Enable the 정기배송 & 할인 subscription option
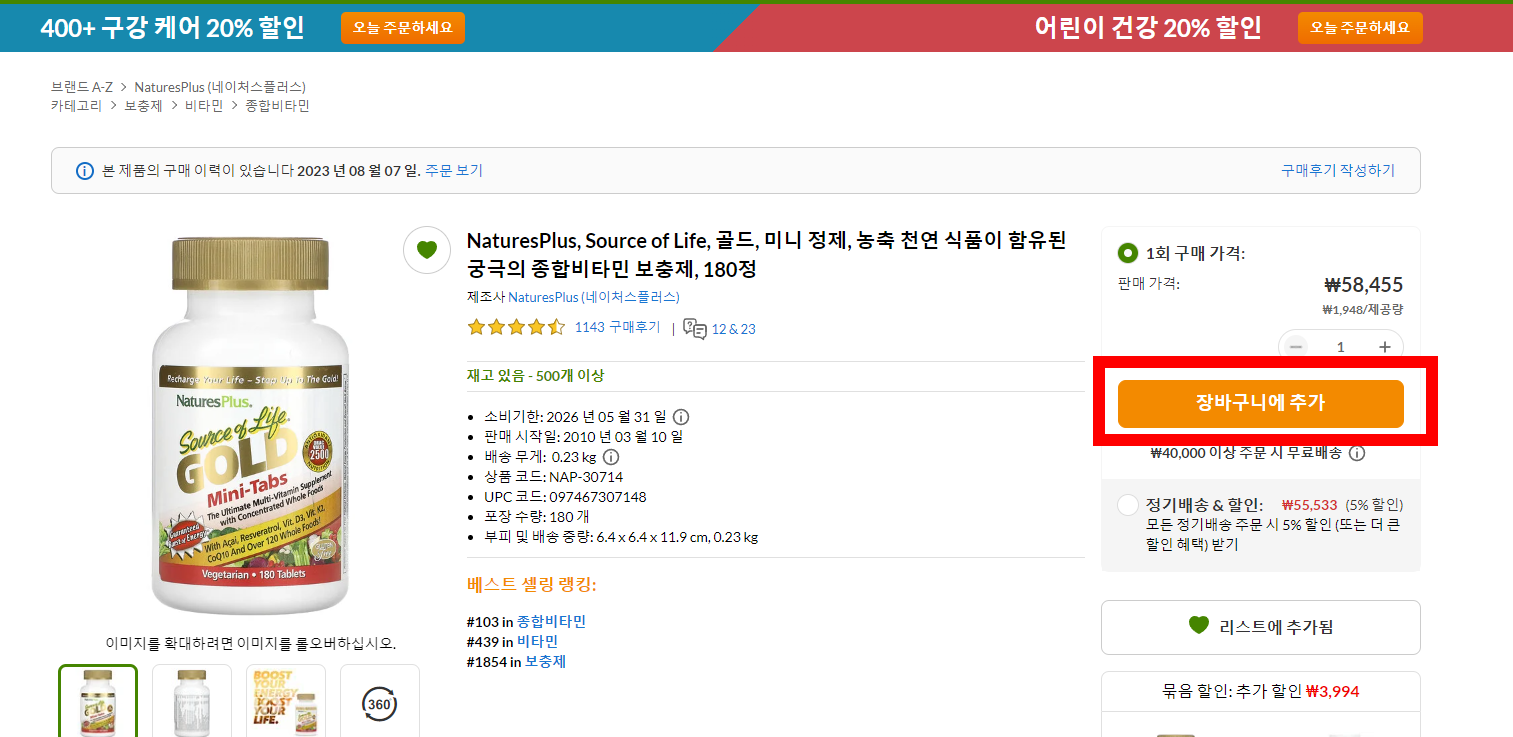 (1127, 505)
